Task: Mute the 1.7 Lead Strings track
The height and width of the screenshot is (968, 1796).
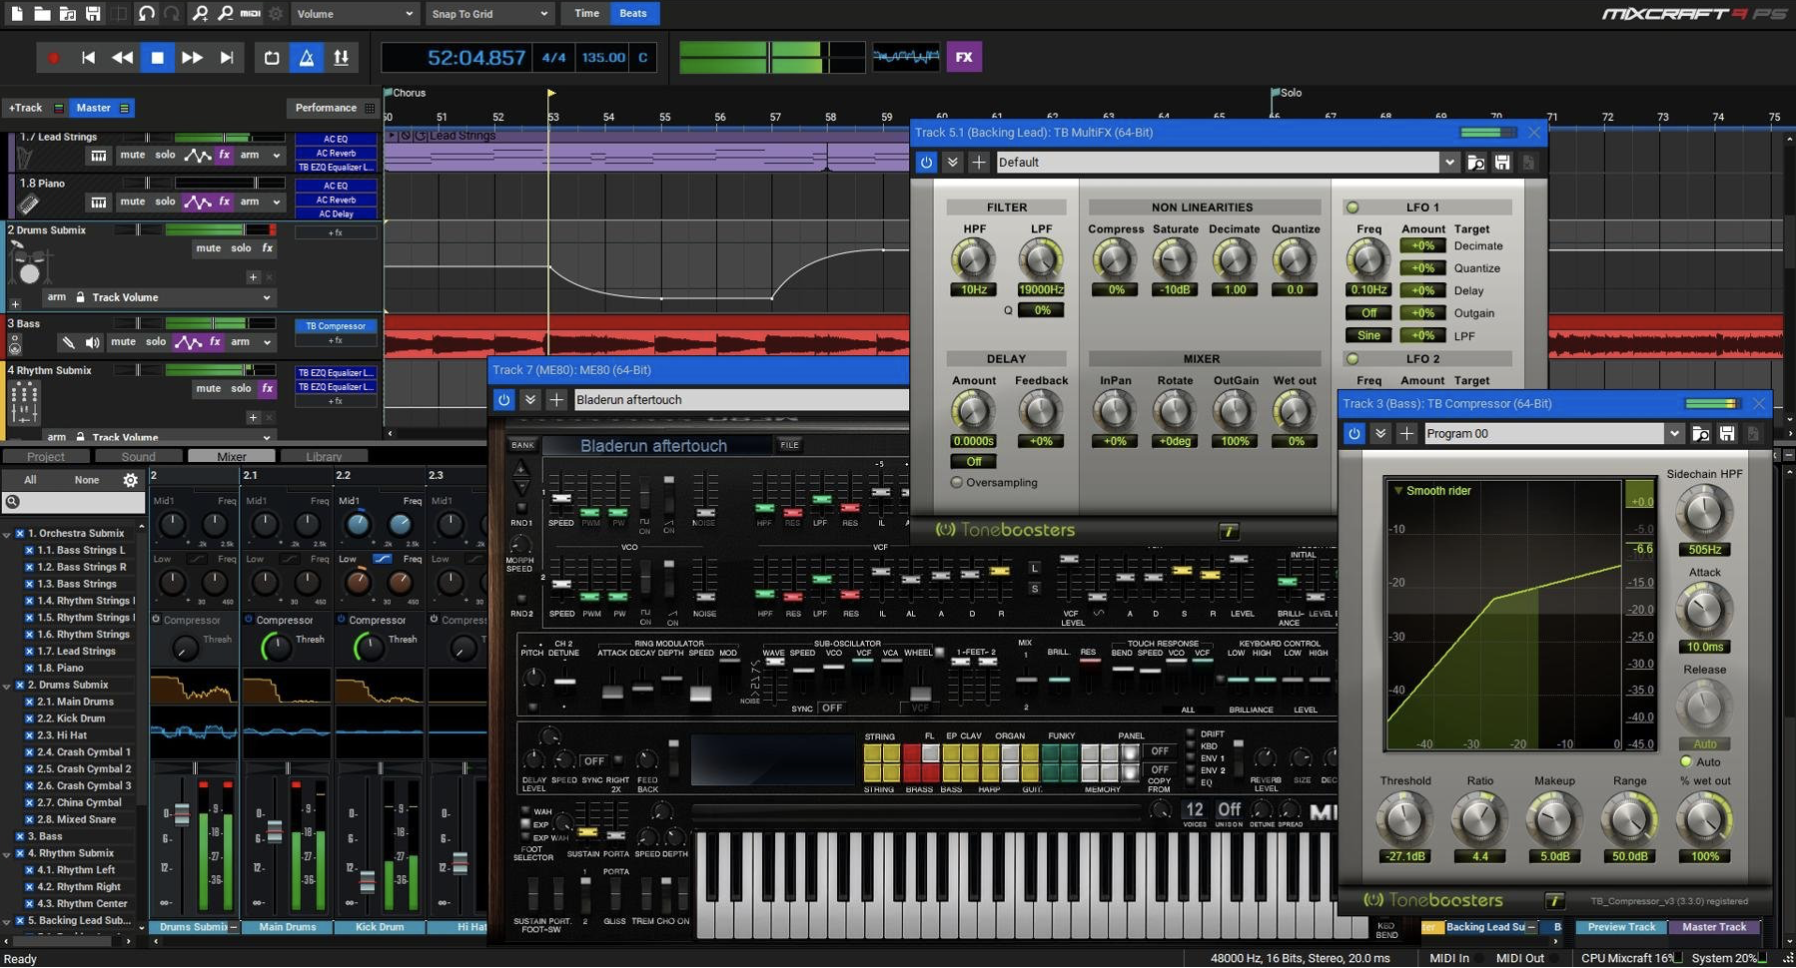Action: tap(132, 155)
